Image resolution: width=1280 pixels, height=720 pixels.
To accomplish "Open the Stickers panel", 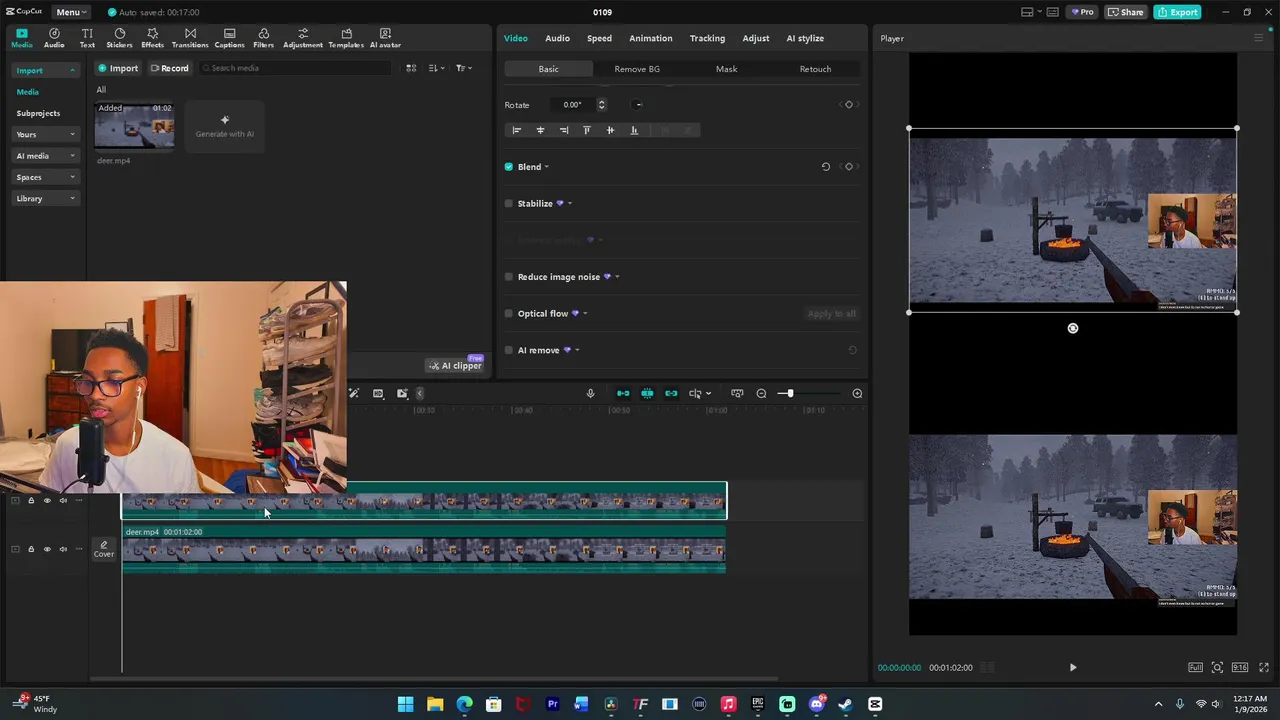I will coord(119,38).
